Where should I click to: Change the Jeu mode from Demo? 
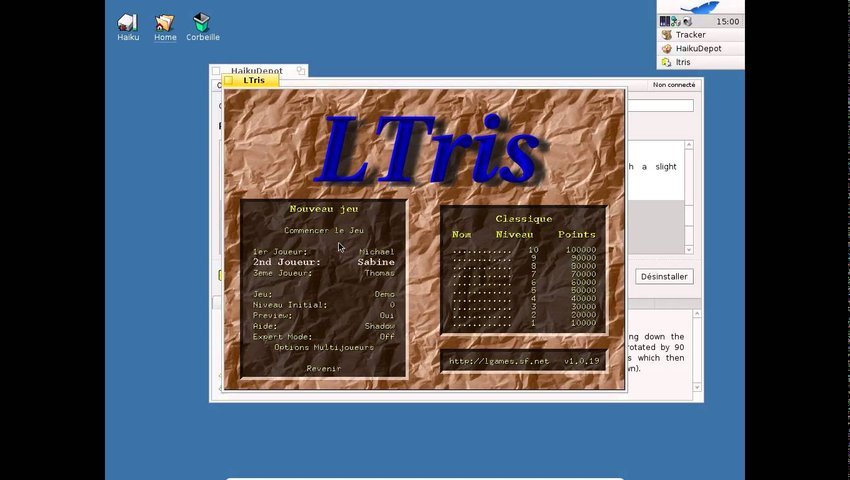pyautogui.click(x=324, y=294)
